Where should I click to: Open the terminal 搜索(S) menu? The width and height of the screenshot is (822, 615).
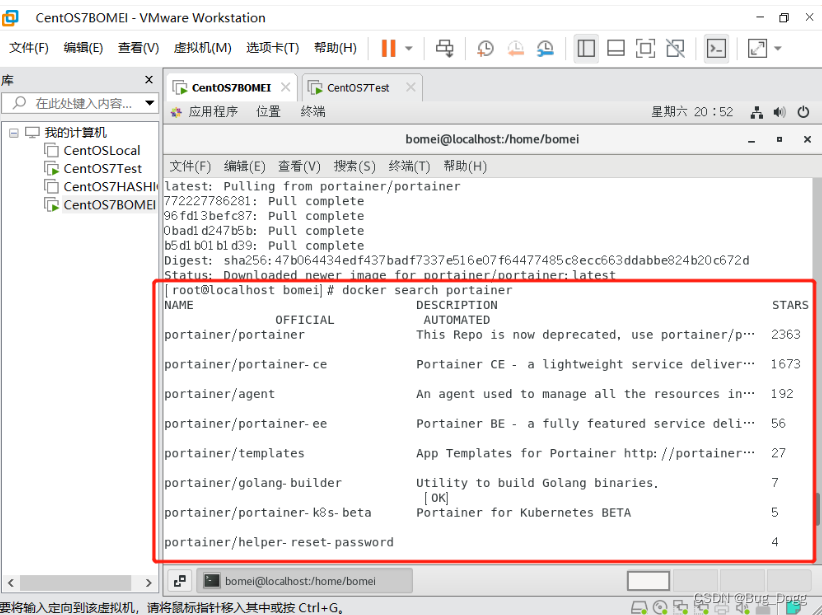[x=354, y=166]
